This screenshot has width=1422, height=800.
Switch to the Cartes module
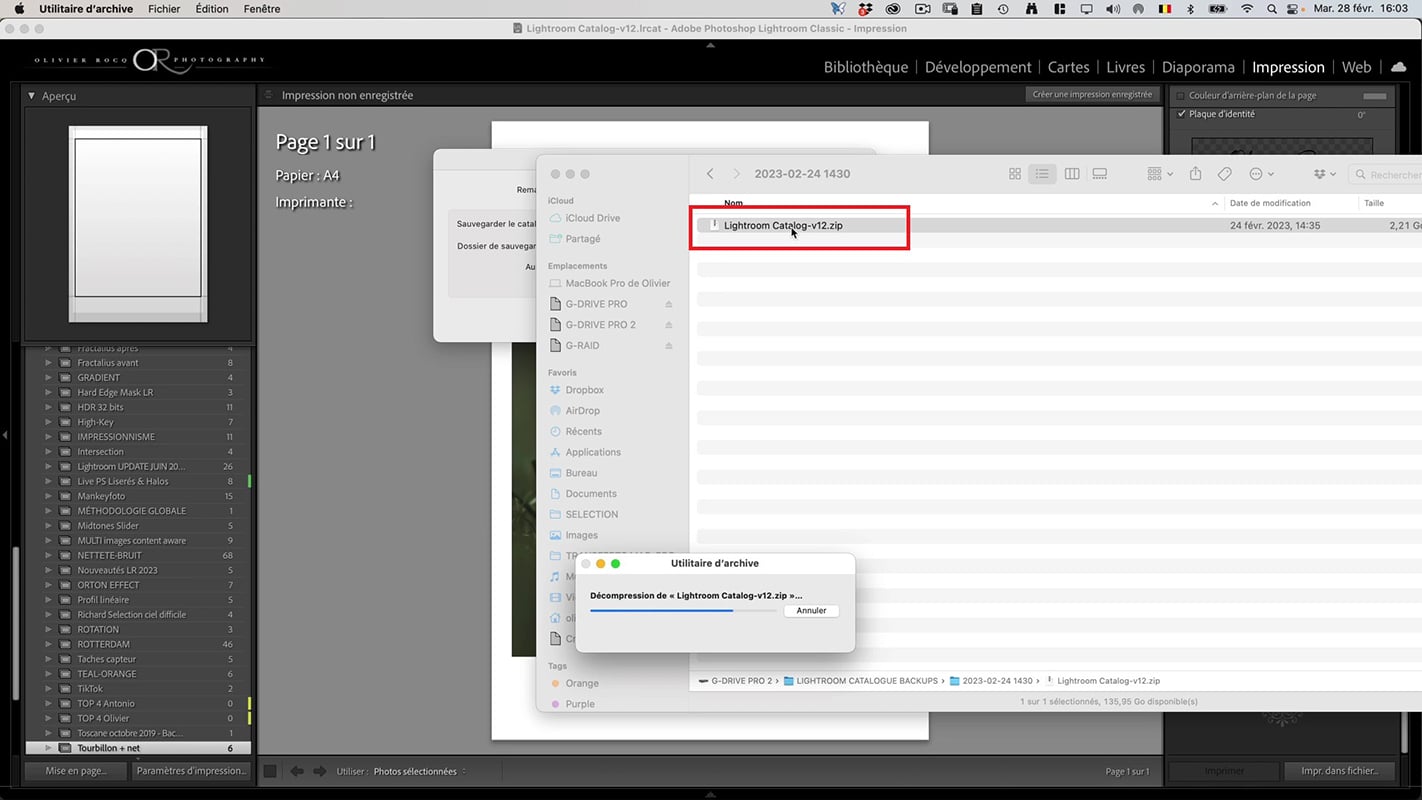[x=1068, y=67]
